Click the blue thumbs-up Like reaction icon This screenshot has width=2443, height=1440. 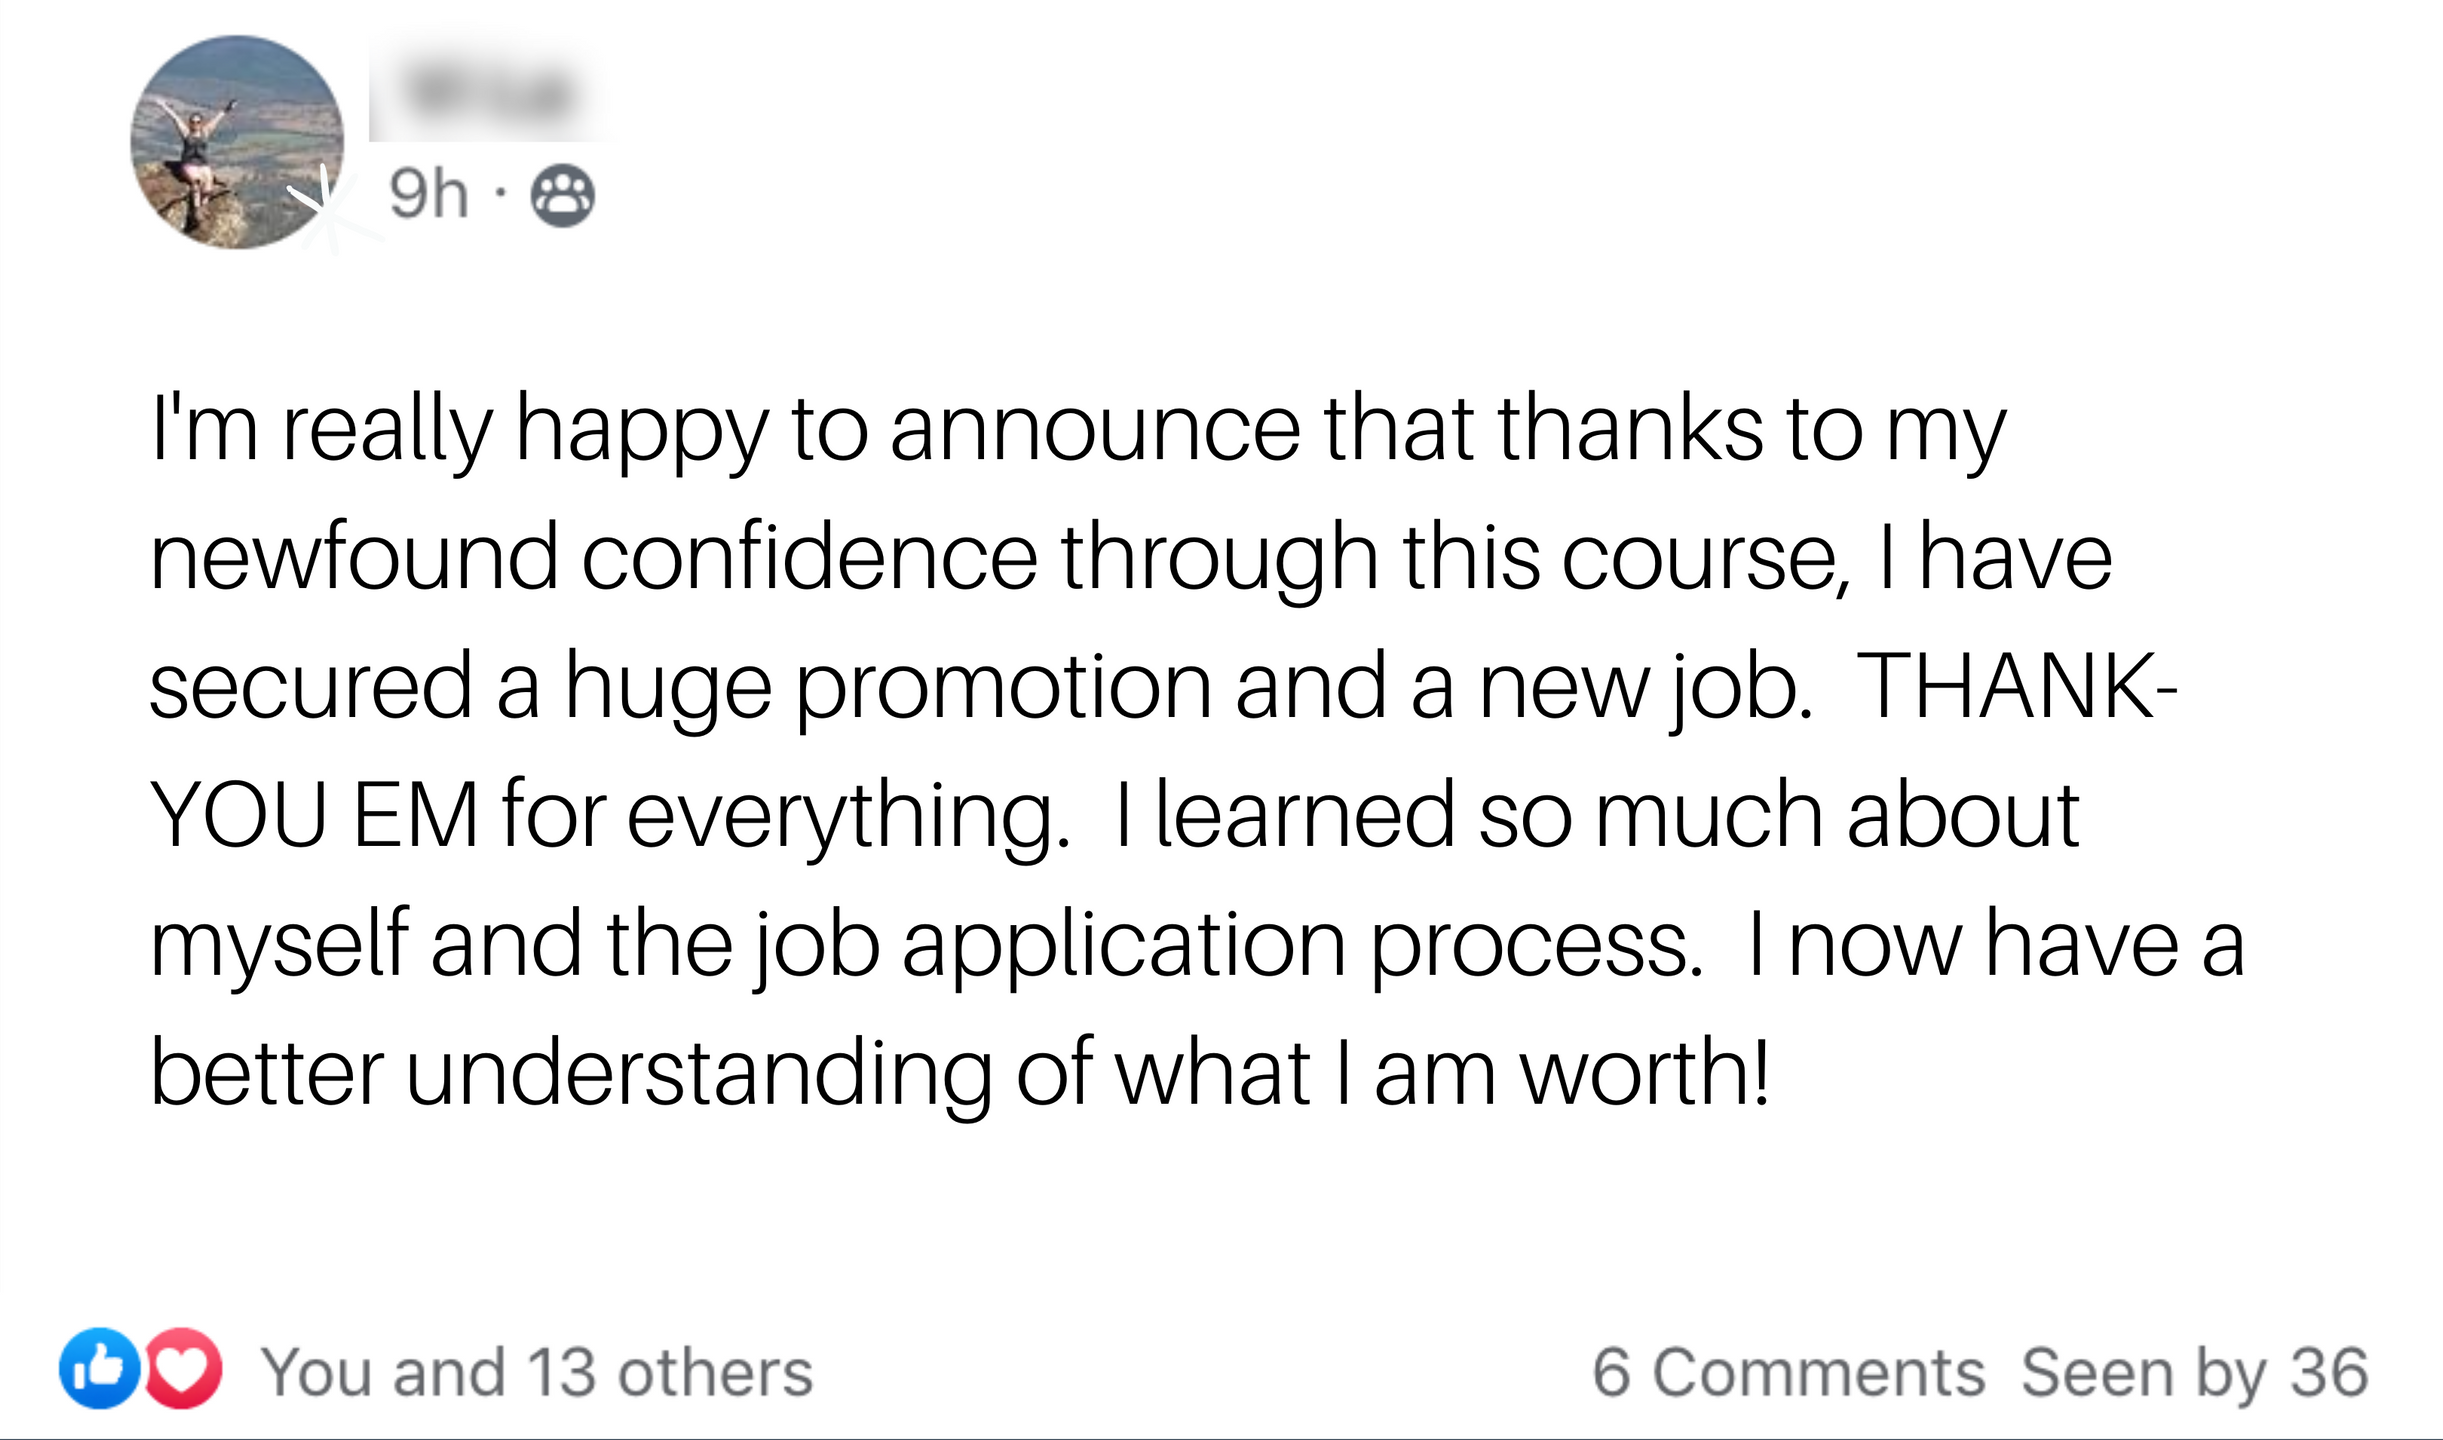[x=99, y=1368]
